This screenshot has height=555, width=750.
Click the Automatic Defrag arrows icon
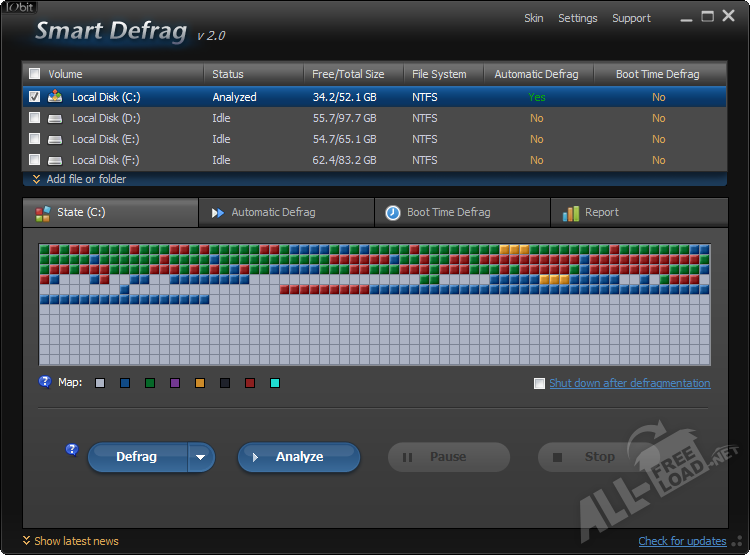coord(217,213)
